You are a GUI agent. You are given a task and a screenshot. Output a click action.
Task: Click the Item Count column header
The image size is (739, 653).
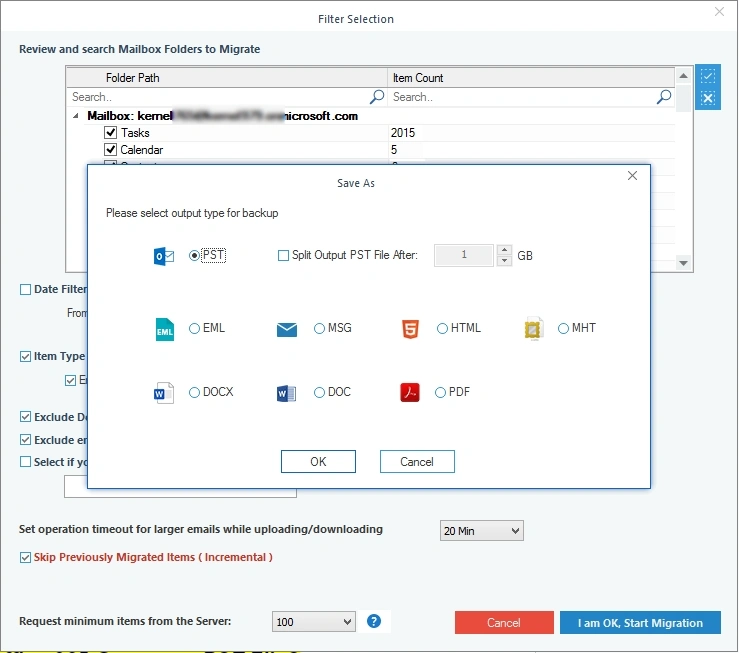click(x=531, y=78)
